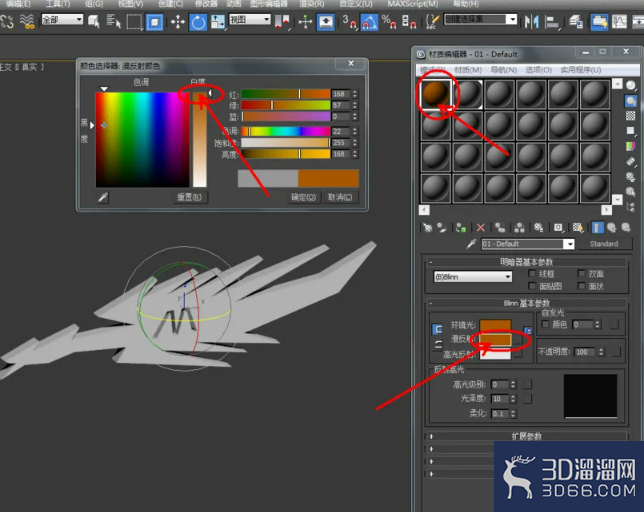
Task: Click Show Shaded Material in Viewport icon
Action: 578,227
